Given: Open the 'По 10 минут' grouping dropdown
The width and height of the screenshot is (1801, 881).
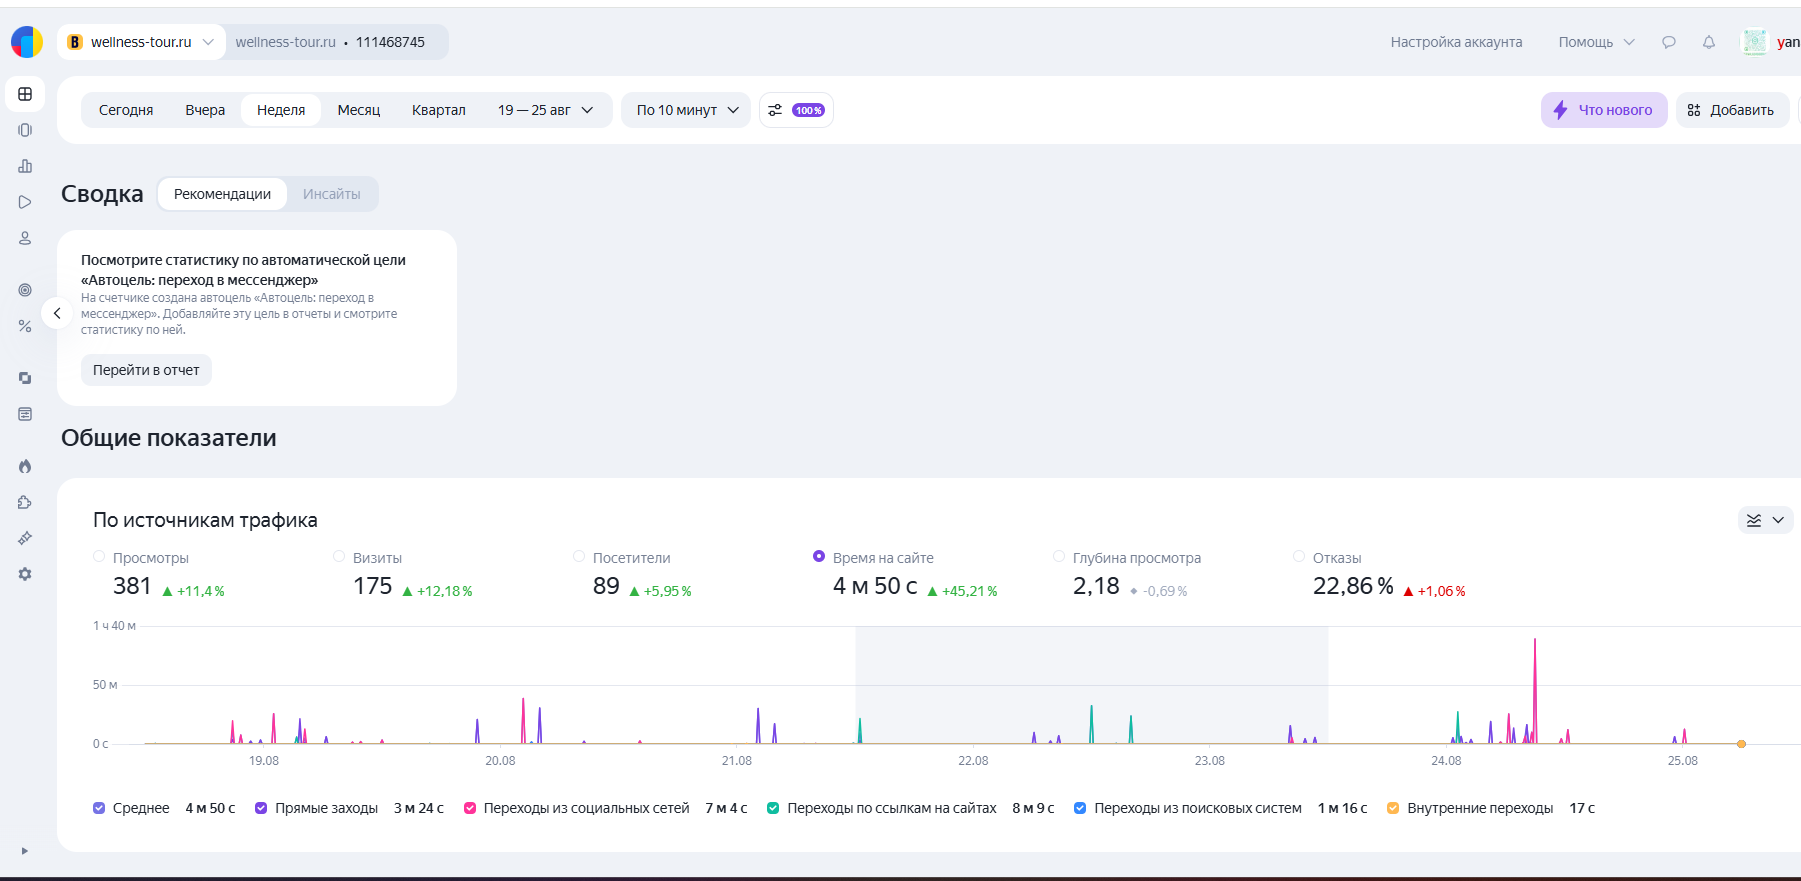Looking at the screenshot, I should point(687,110).
